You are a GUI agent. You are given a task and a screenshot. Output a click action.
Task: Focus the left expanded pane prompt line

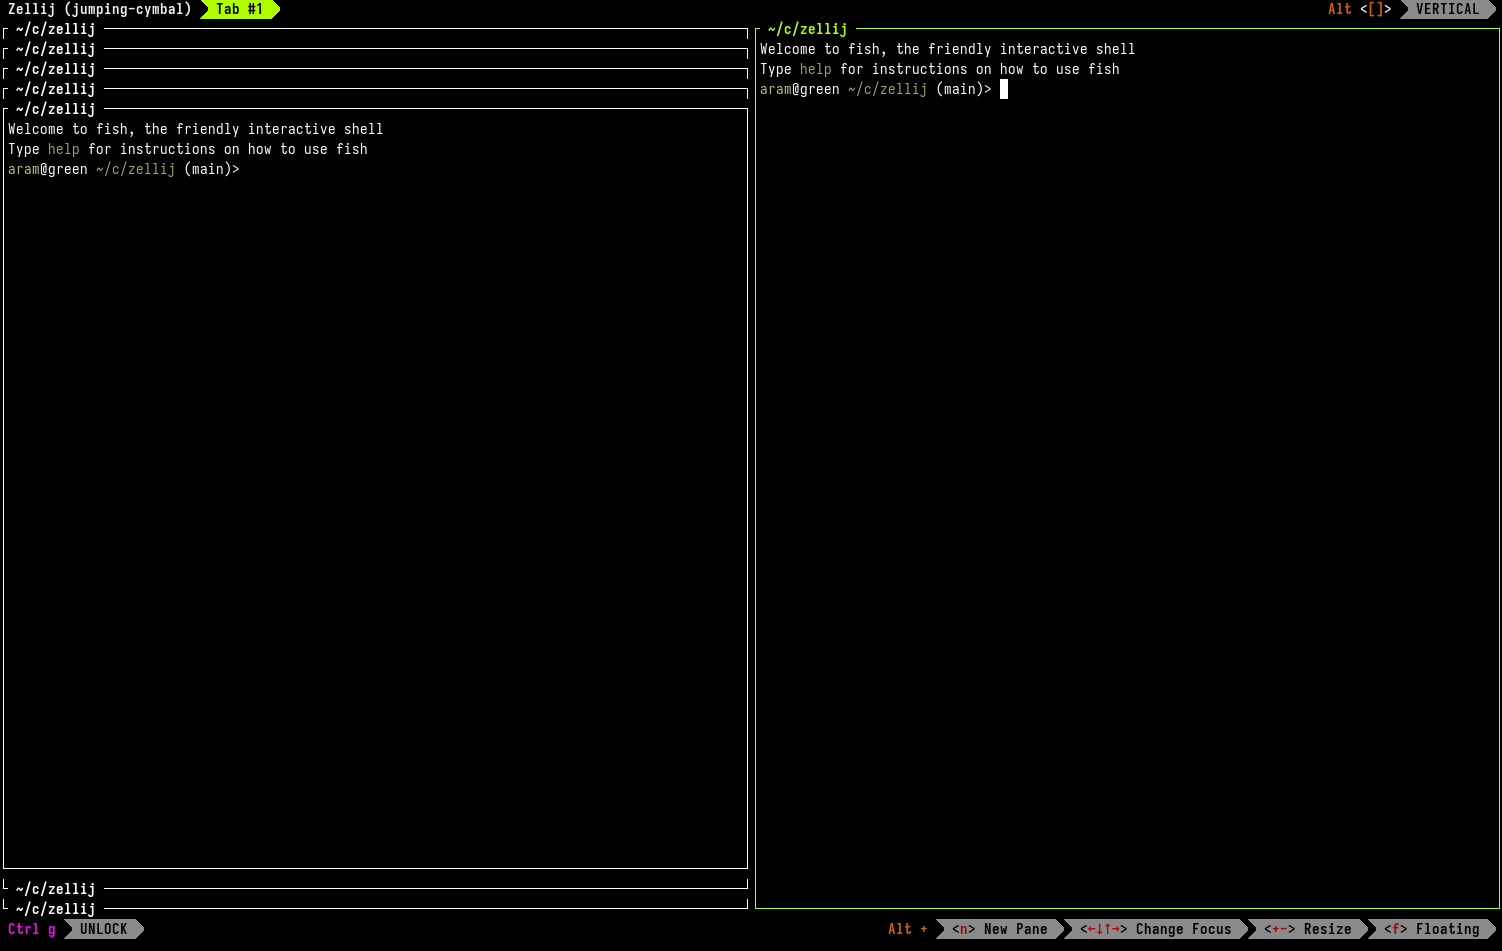(124, 169)
